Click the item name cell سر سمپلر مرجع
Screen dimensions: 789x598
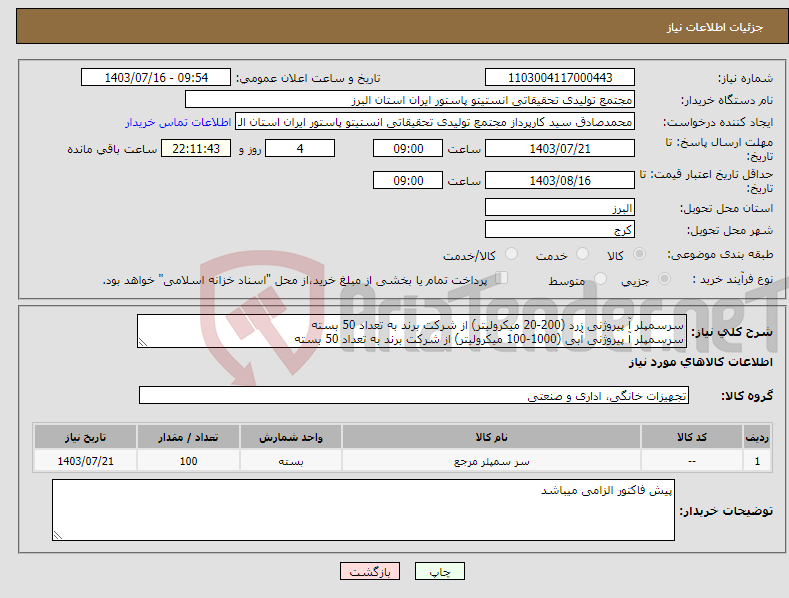491,461
